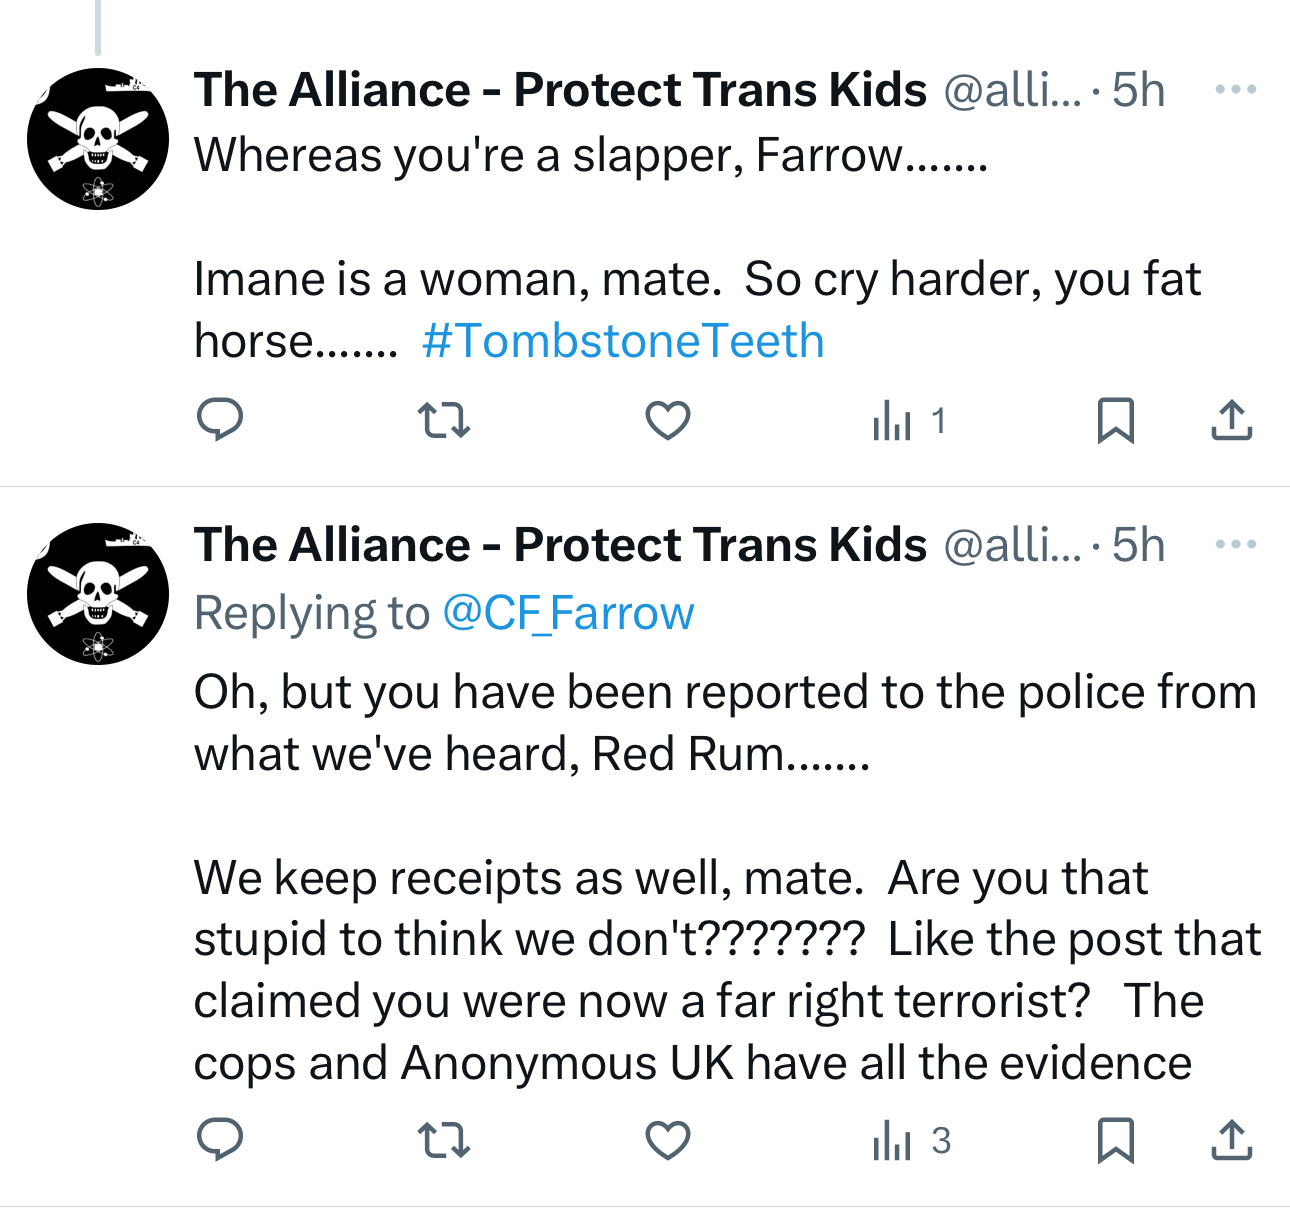Screen dimensions: 1290x1226
Task: Open the second tweet's skull avatar
Action: tap(98, 594)
